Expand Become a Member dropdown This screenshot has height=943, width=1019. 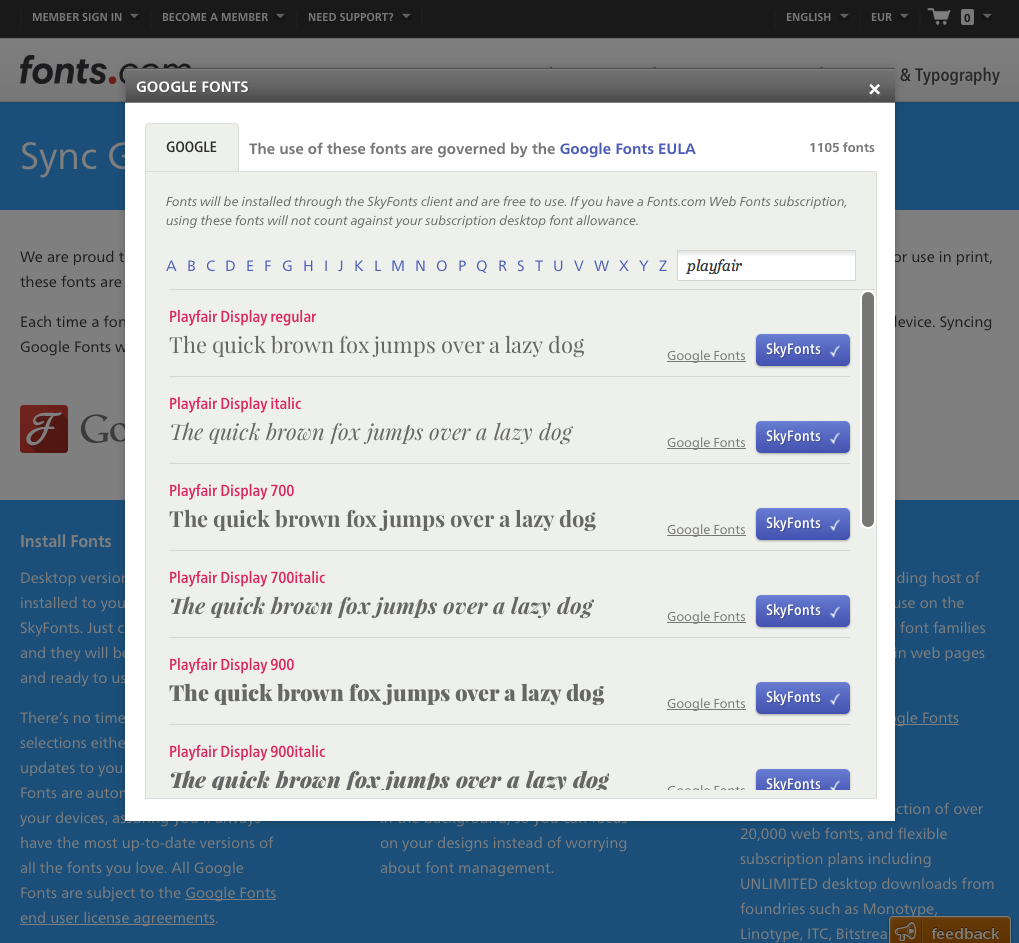[223, 17]
